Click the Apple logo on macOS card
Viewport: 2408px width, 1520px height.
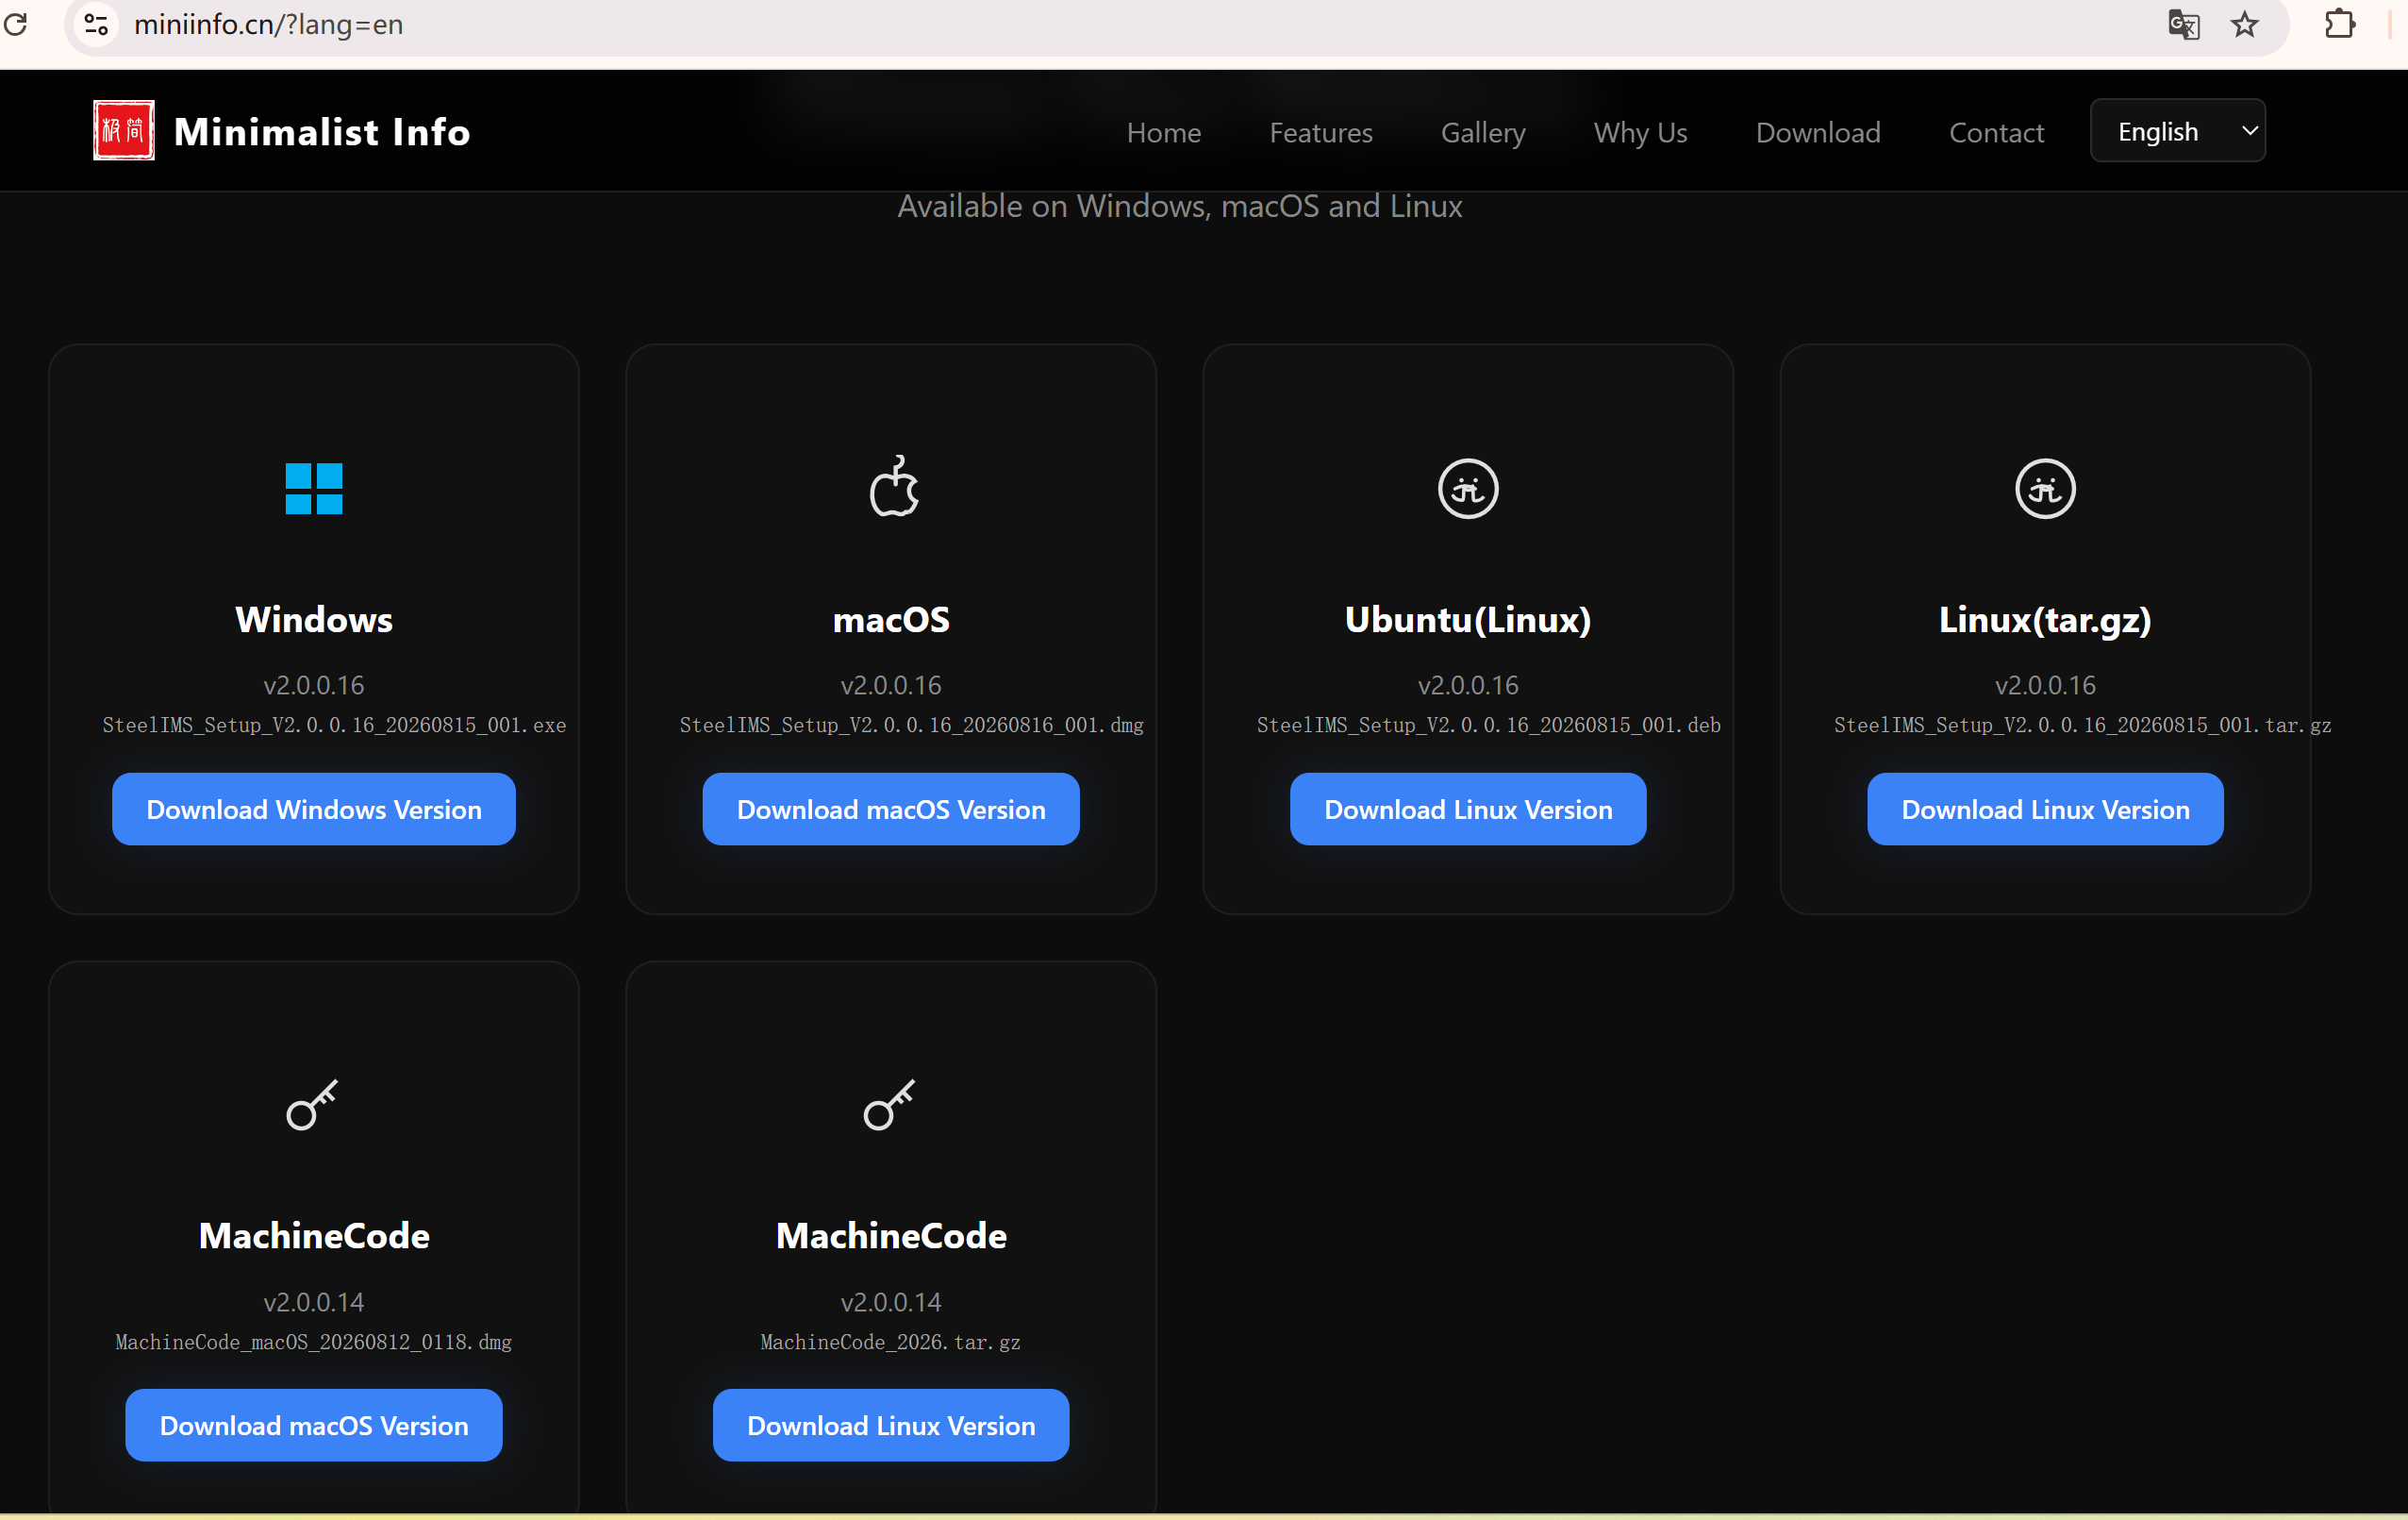893,487
